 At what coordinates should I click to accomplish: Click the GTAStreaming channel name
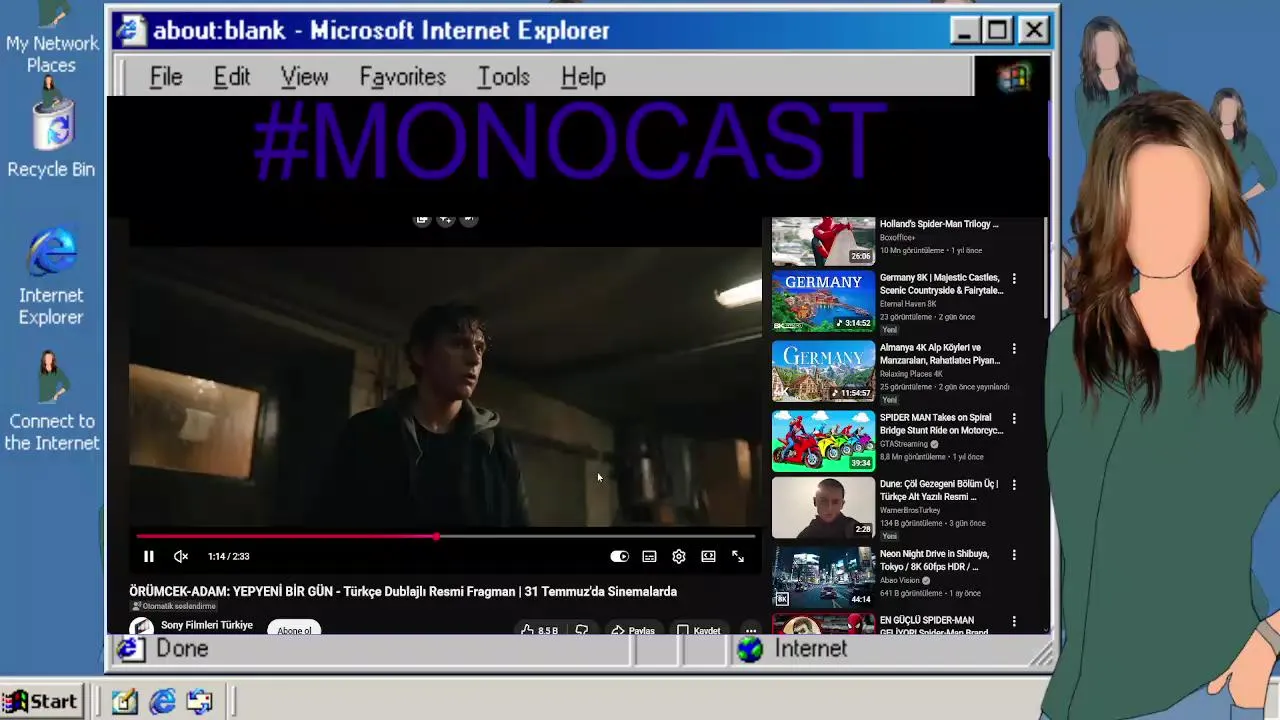(x=904, y=444)
